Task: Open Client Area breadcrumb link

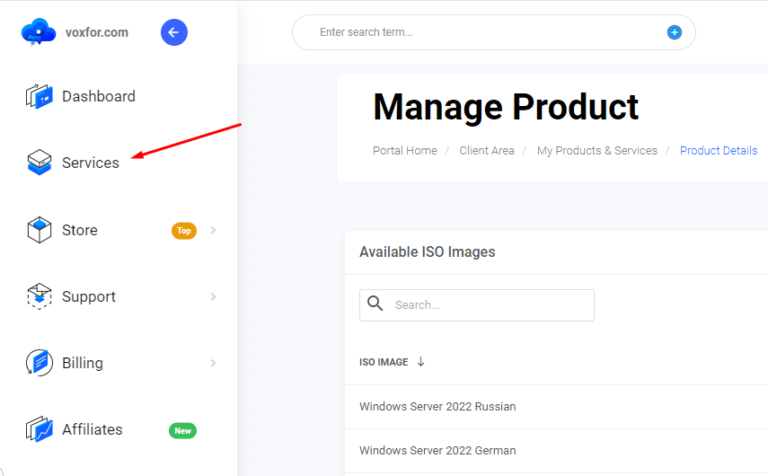Action: tap(487, 151)
